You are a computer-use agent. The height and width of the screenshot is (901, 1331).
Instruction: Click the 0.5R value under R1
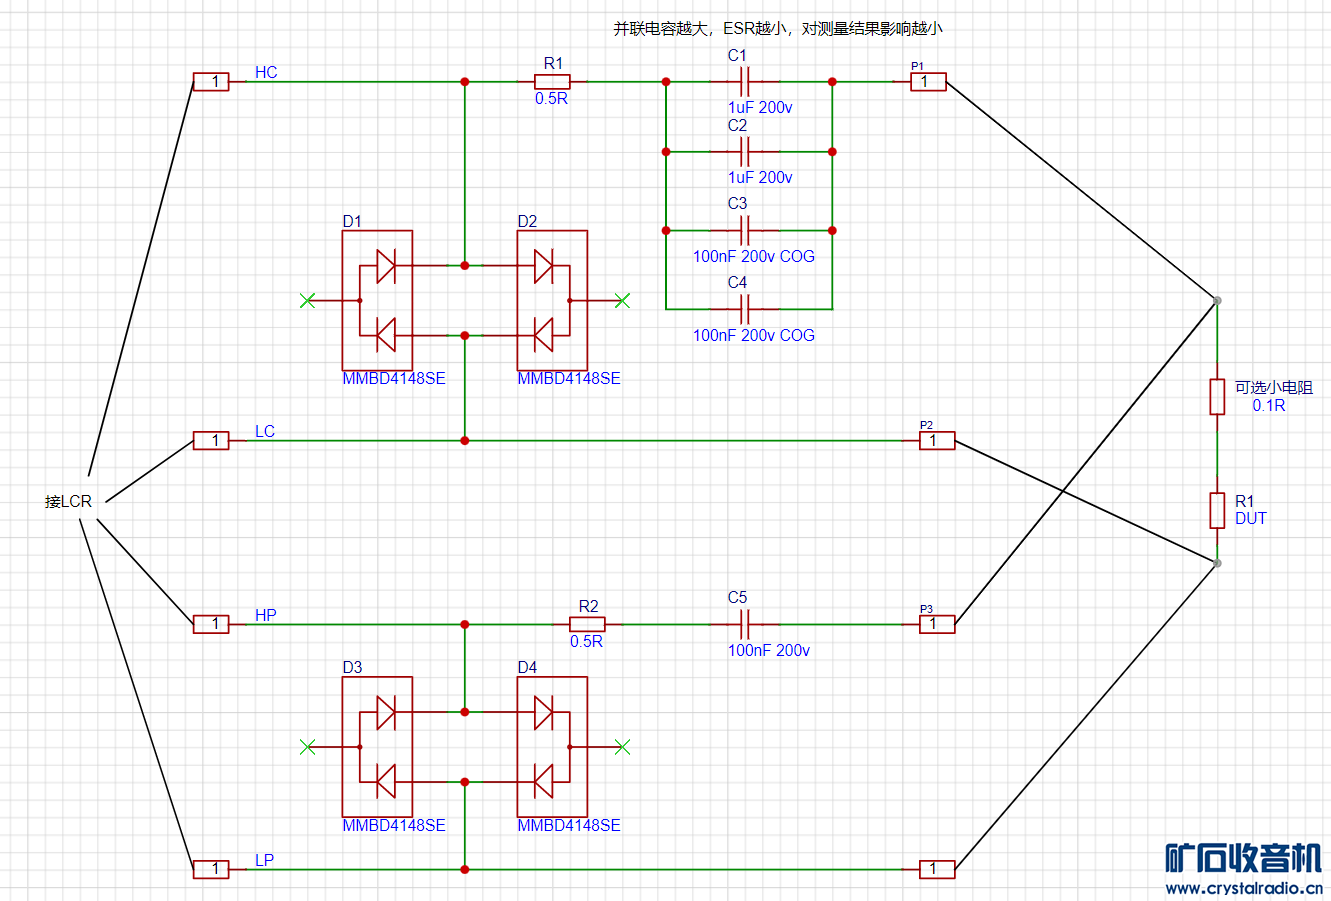click(551, 98)
